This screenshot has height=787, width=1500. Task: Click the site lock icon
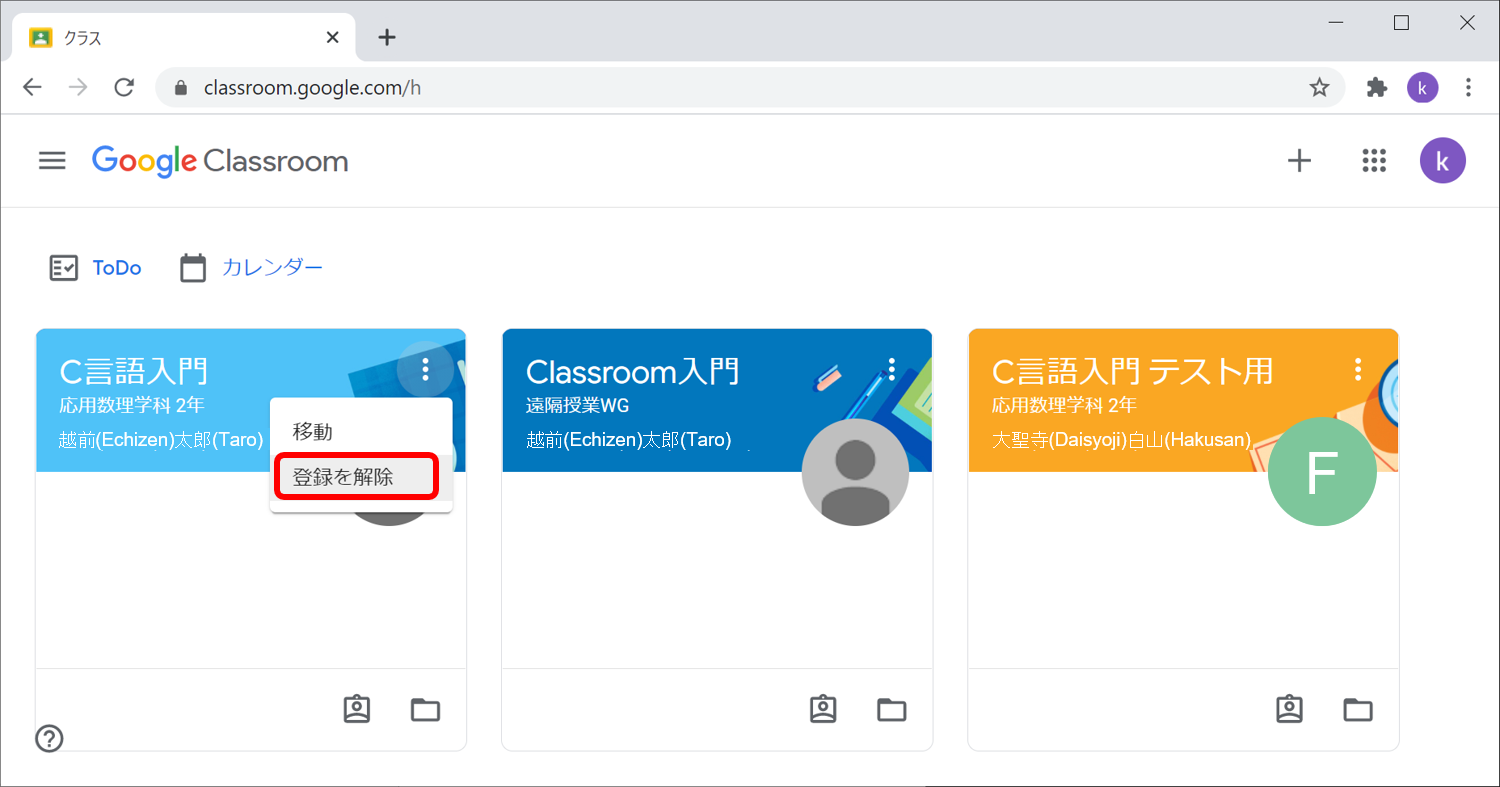(181, 88)
